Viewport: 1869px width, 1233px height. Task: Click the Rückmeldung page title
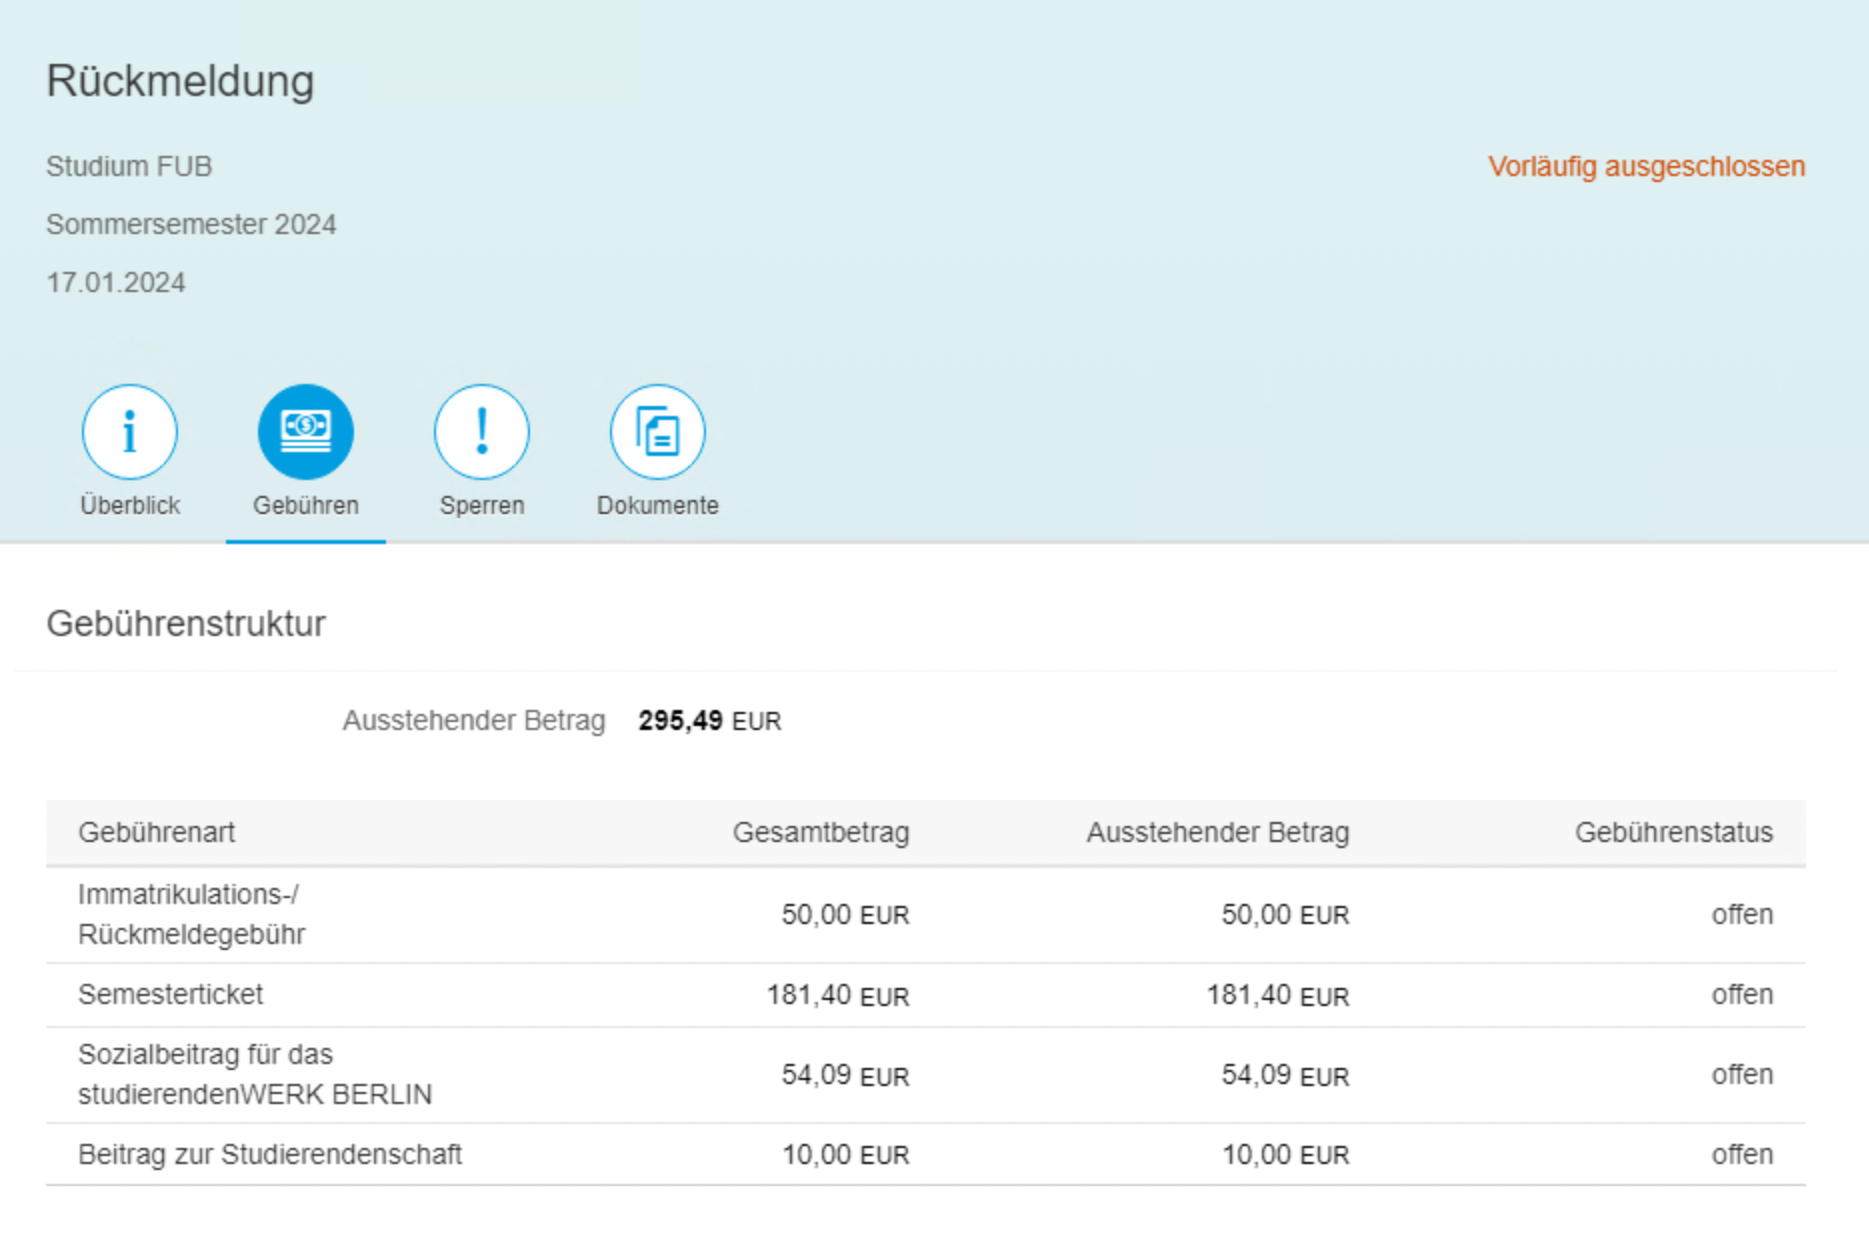point(180,81)
